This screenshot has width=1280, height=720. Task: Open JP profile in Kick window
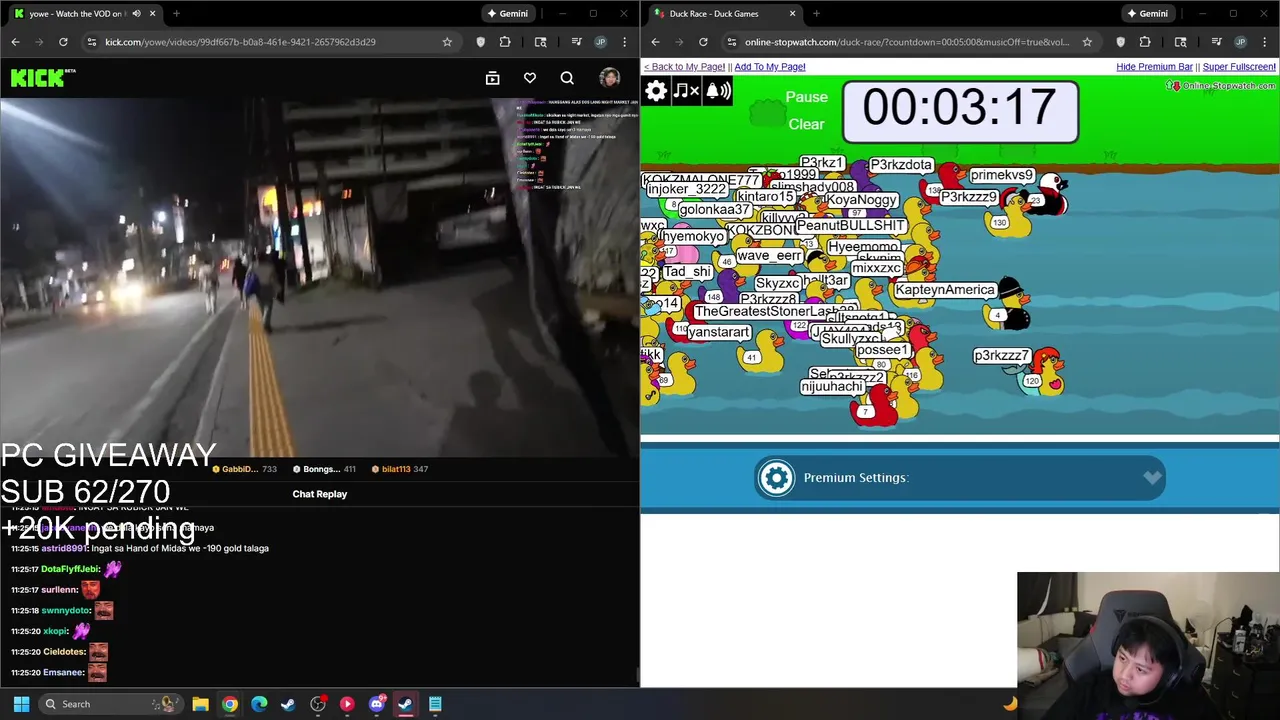point(600,42)
